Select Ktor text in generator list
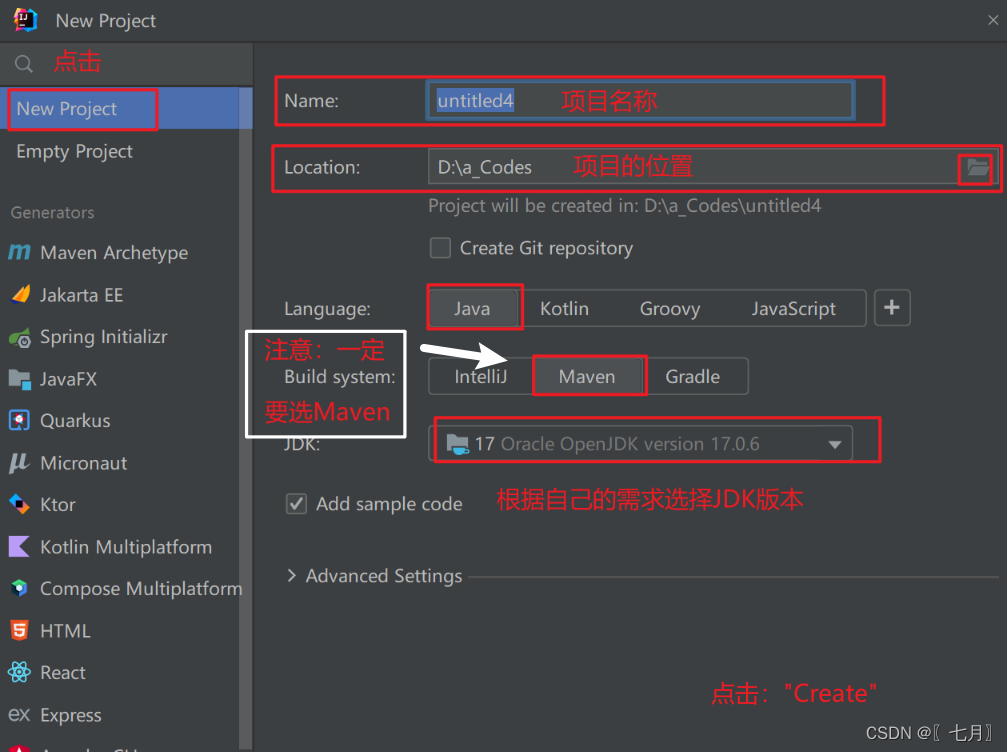1007x752 pixels. tap(58, 504)
